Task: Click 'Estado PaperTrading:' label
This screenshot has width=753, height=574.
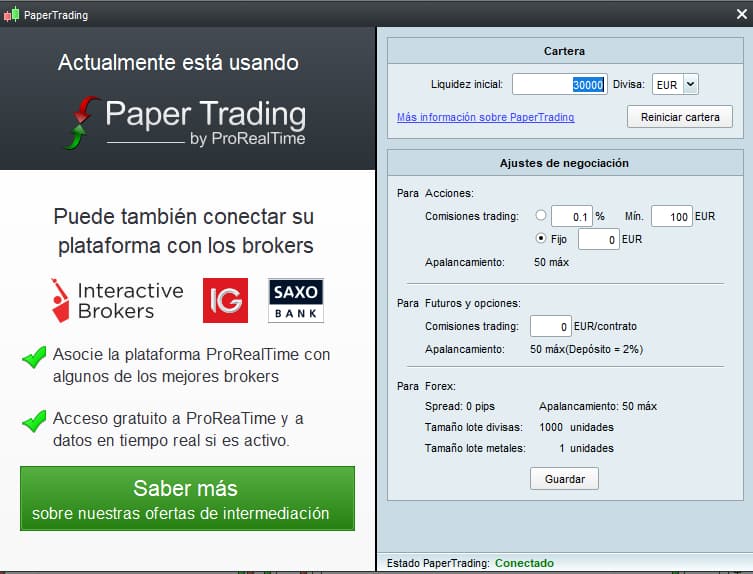Action: click(x=438, y=563)
